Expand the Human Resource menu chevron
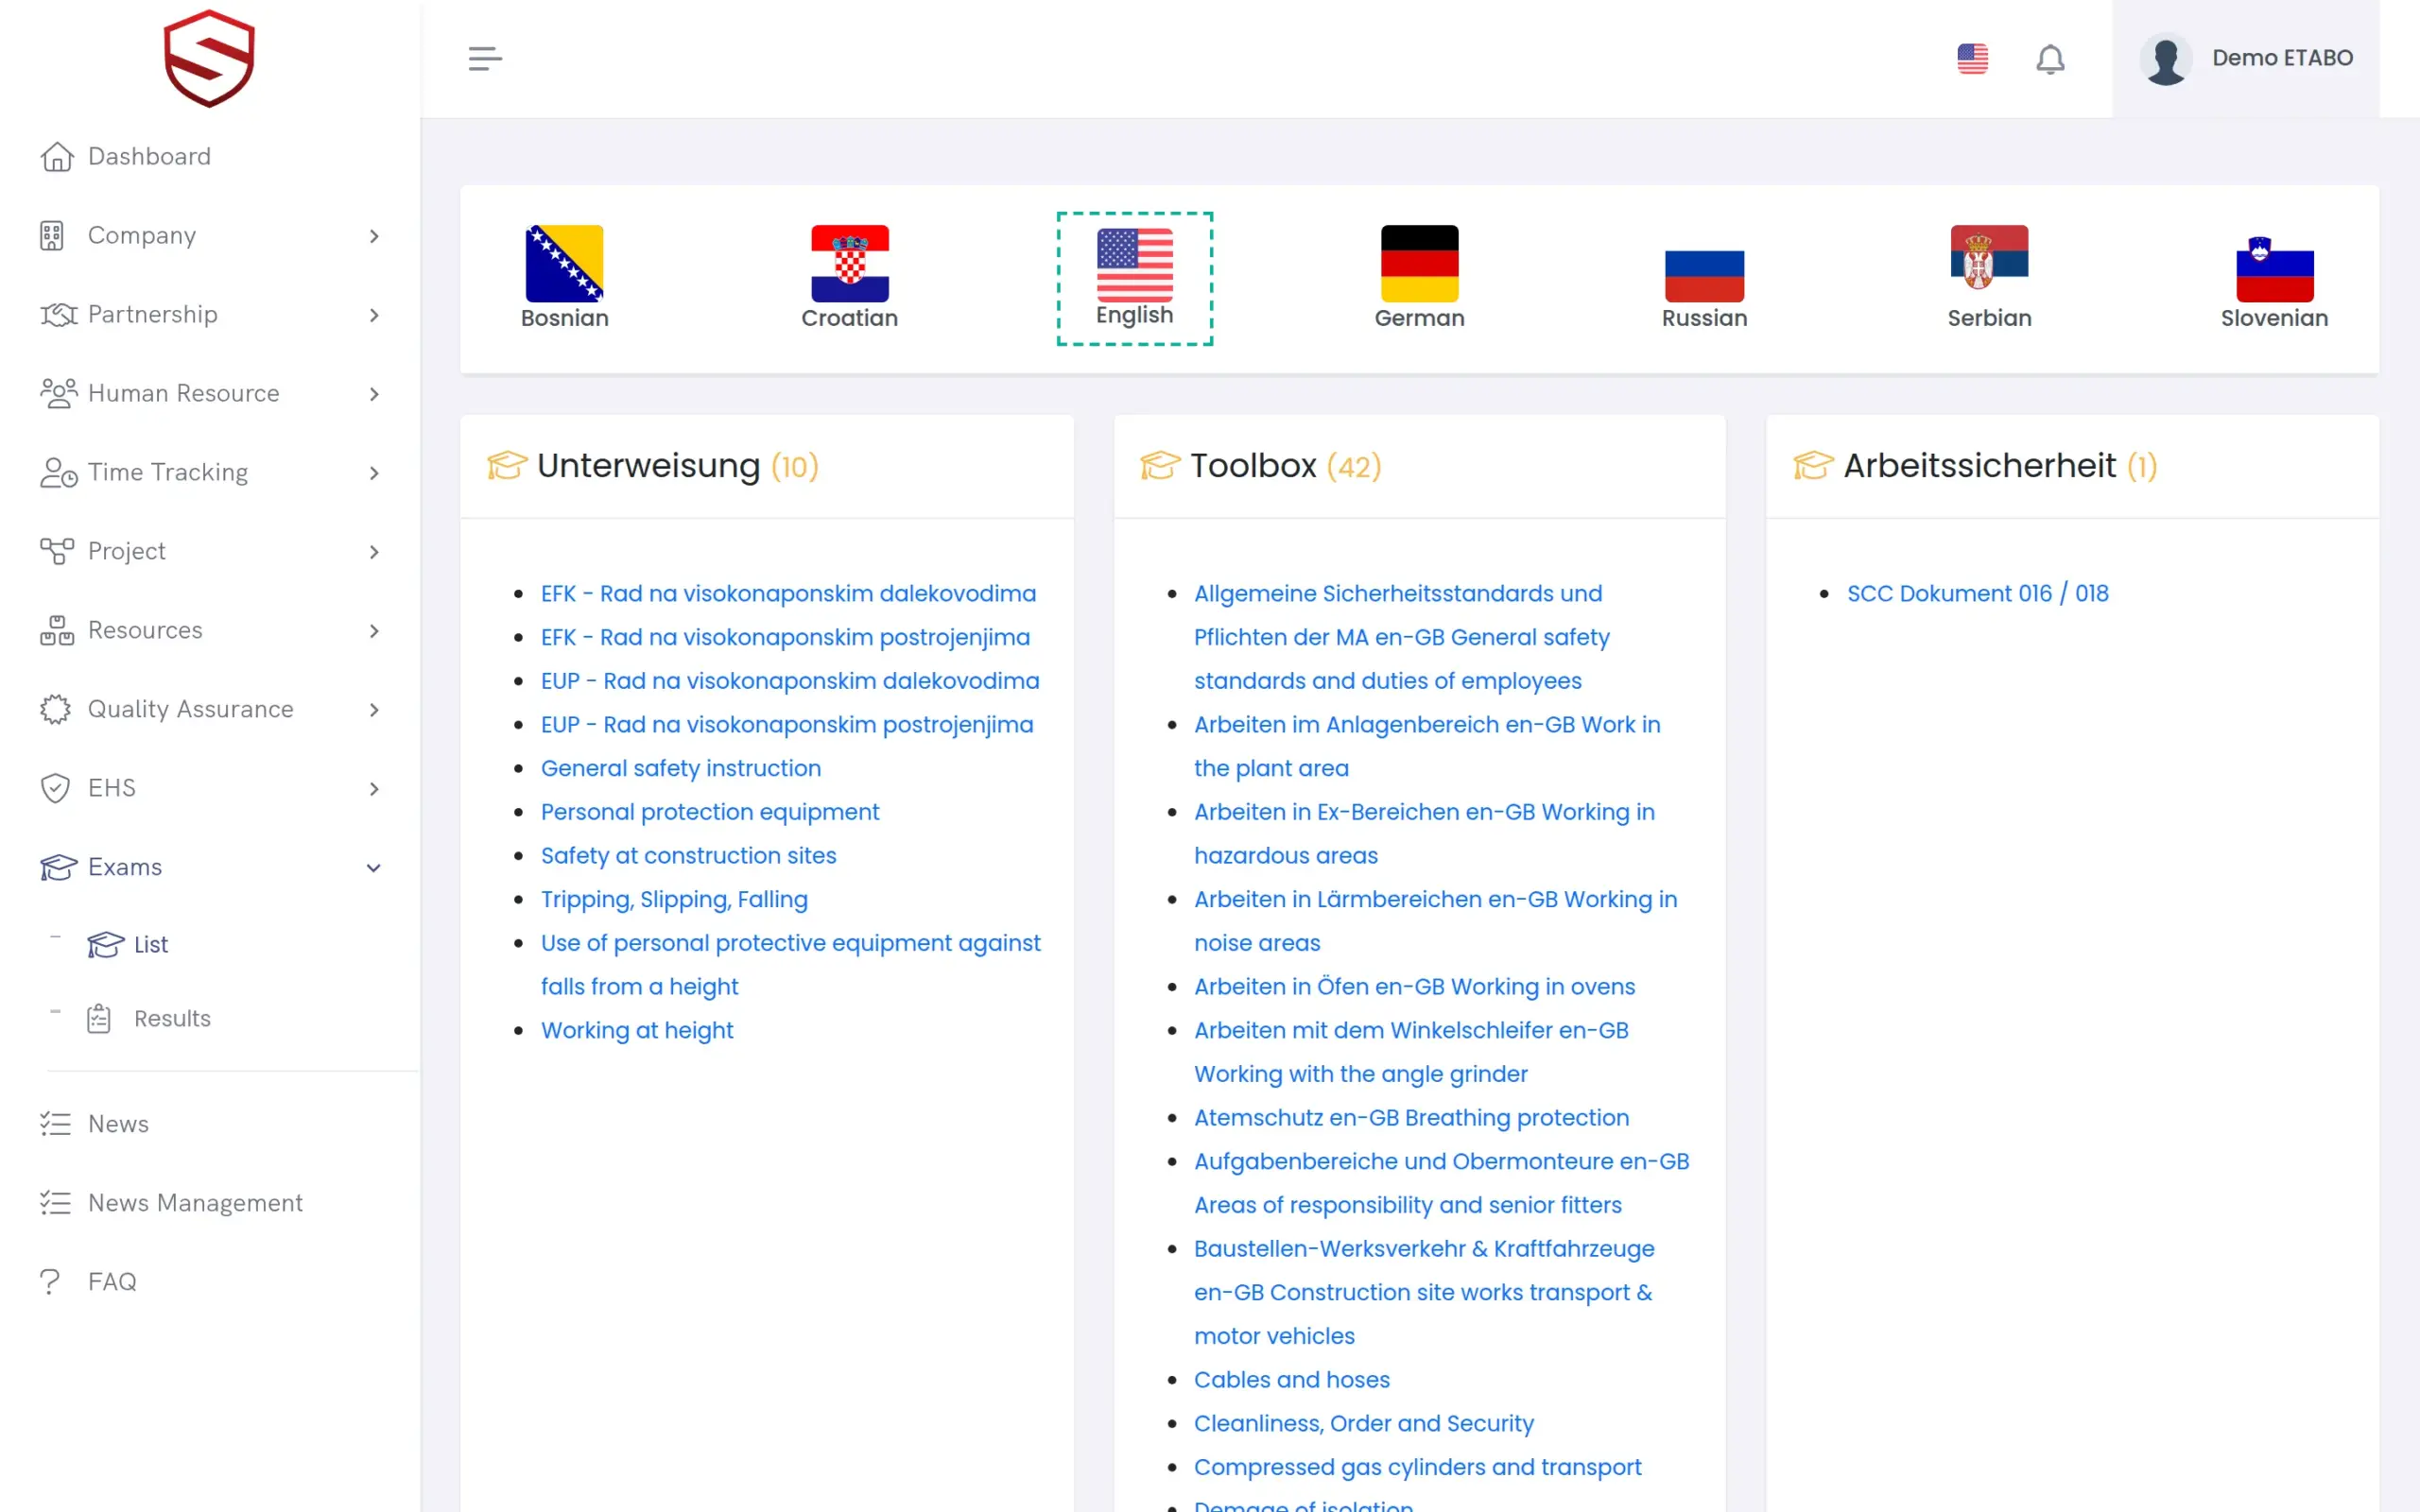Screen dimensions: 2420x1512 click(374, 394)
